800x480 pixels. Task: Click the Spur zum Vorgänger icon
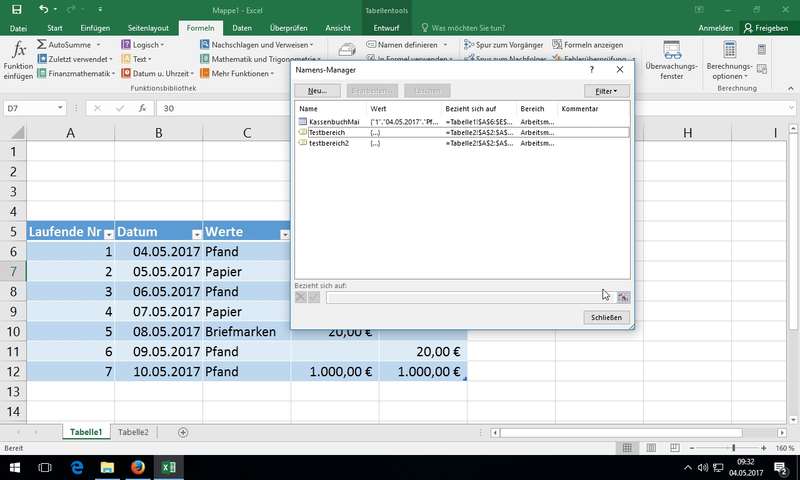[x=470, y=45]
